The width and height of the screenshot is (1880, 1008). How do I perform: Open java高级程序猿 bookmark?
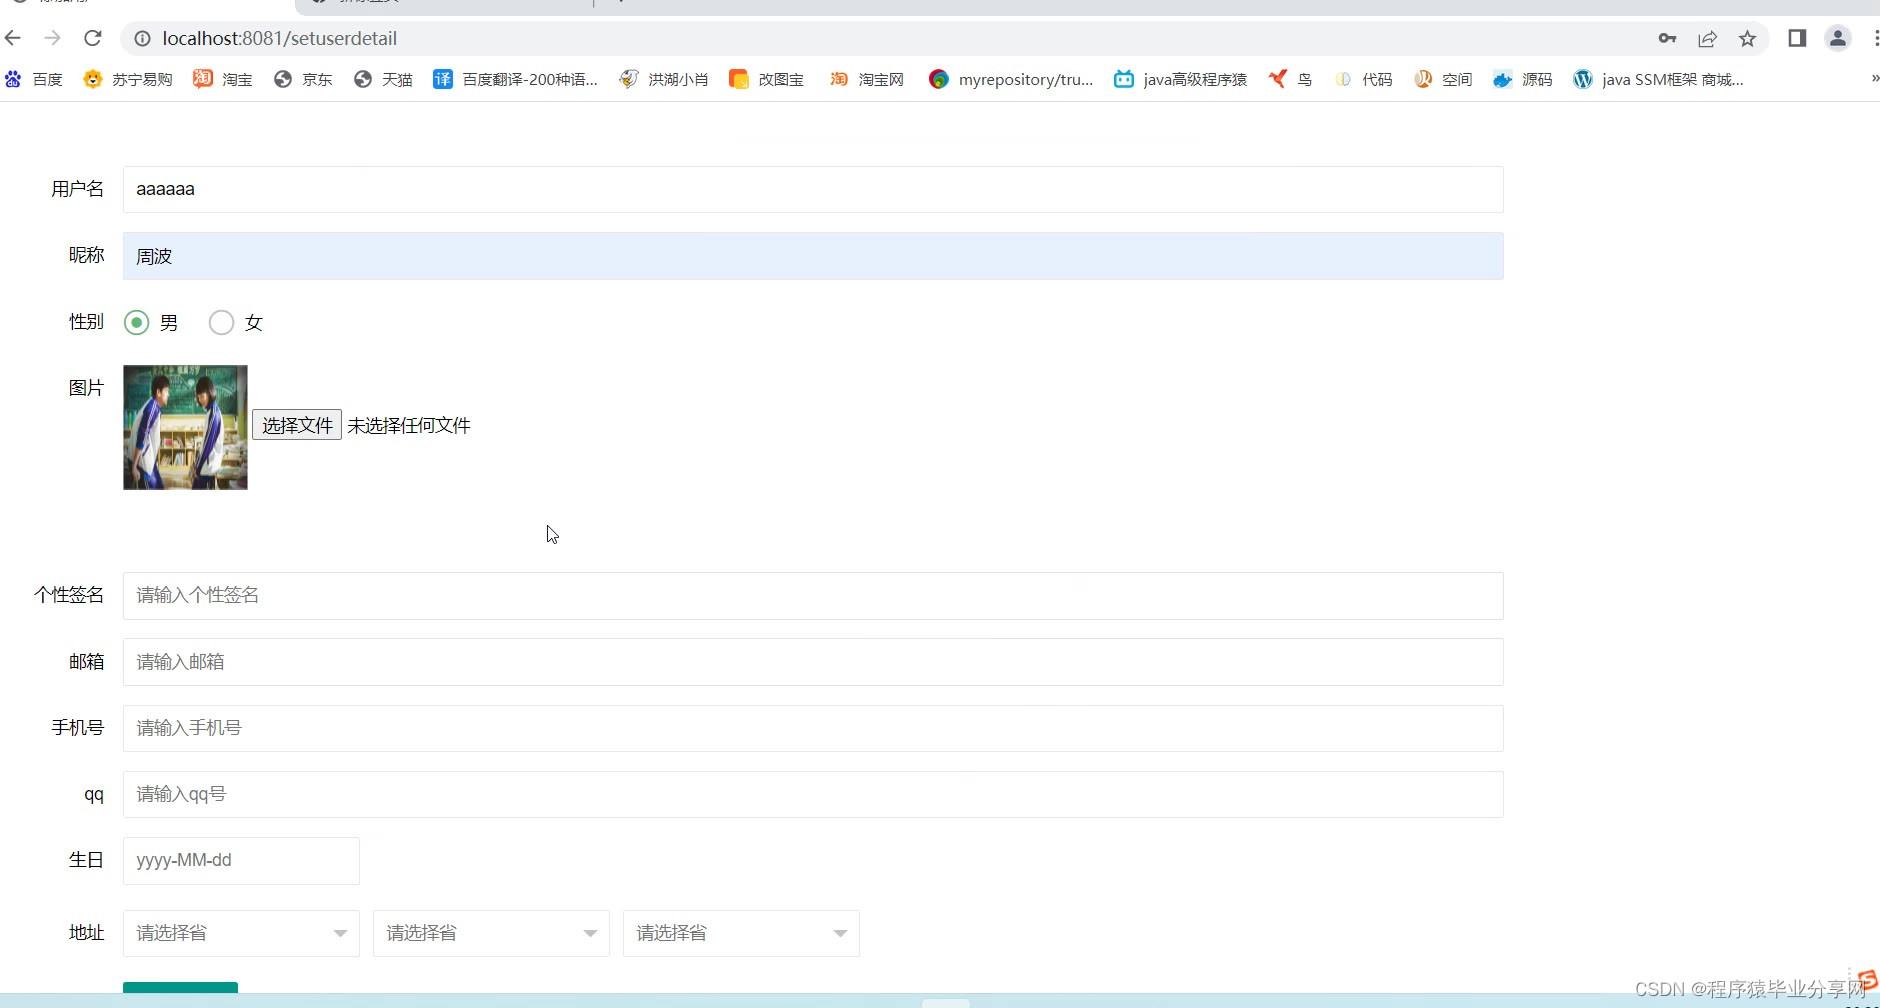pyautogui.click(x=1181, y=79)
